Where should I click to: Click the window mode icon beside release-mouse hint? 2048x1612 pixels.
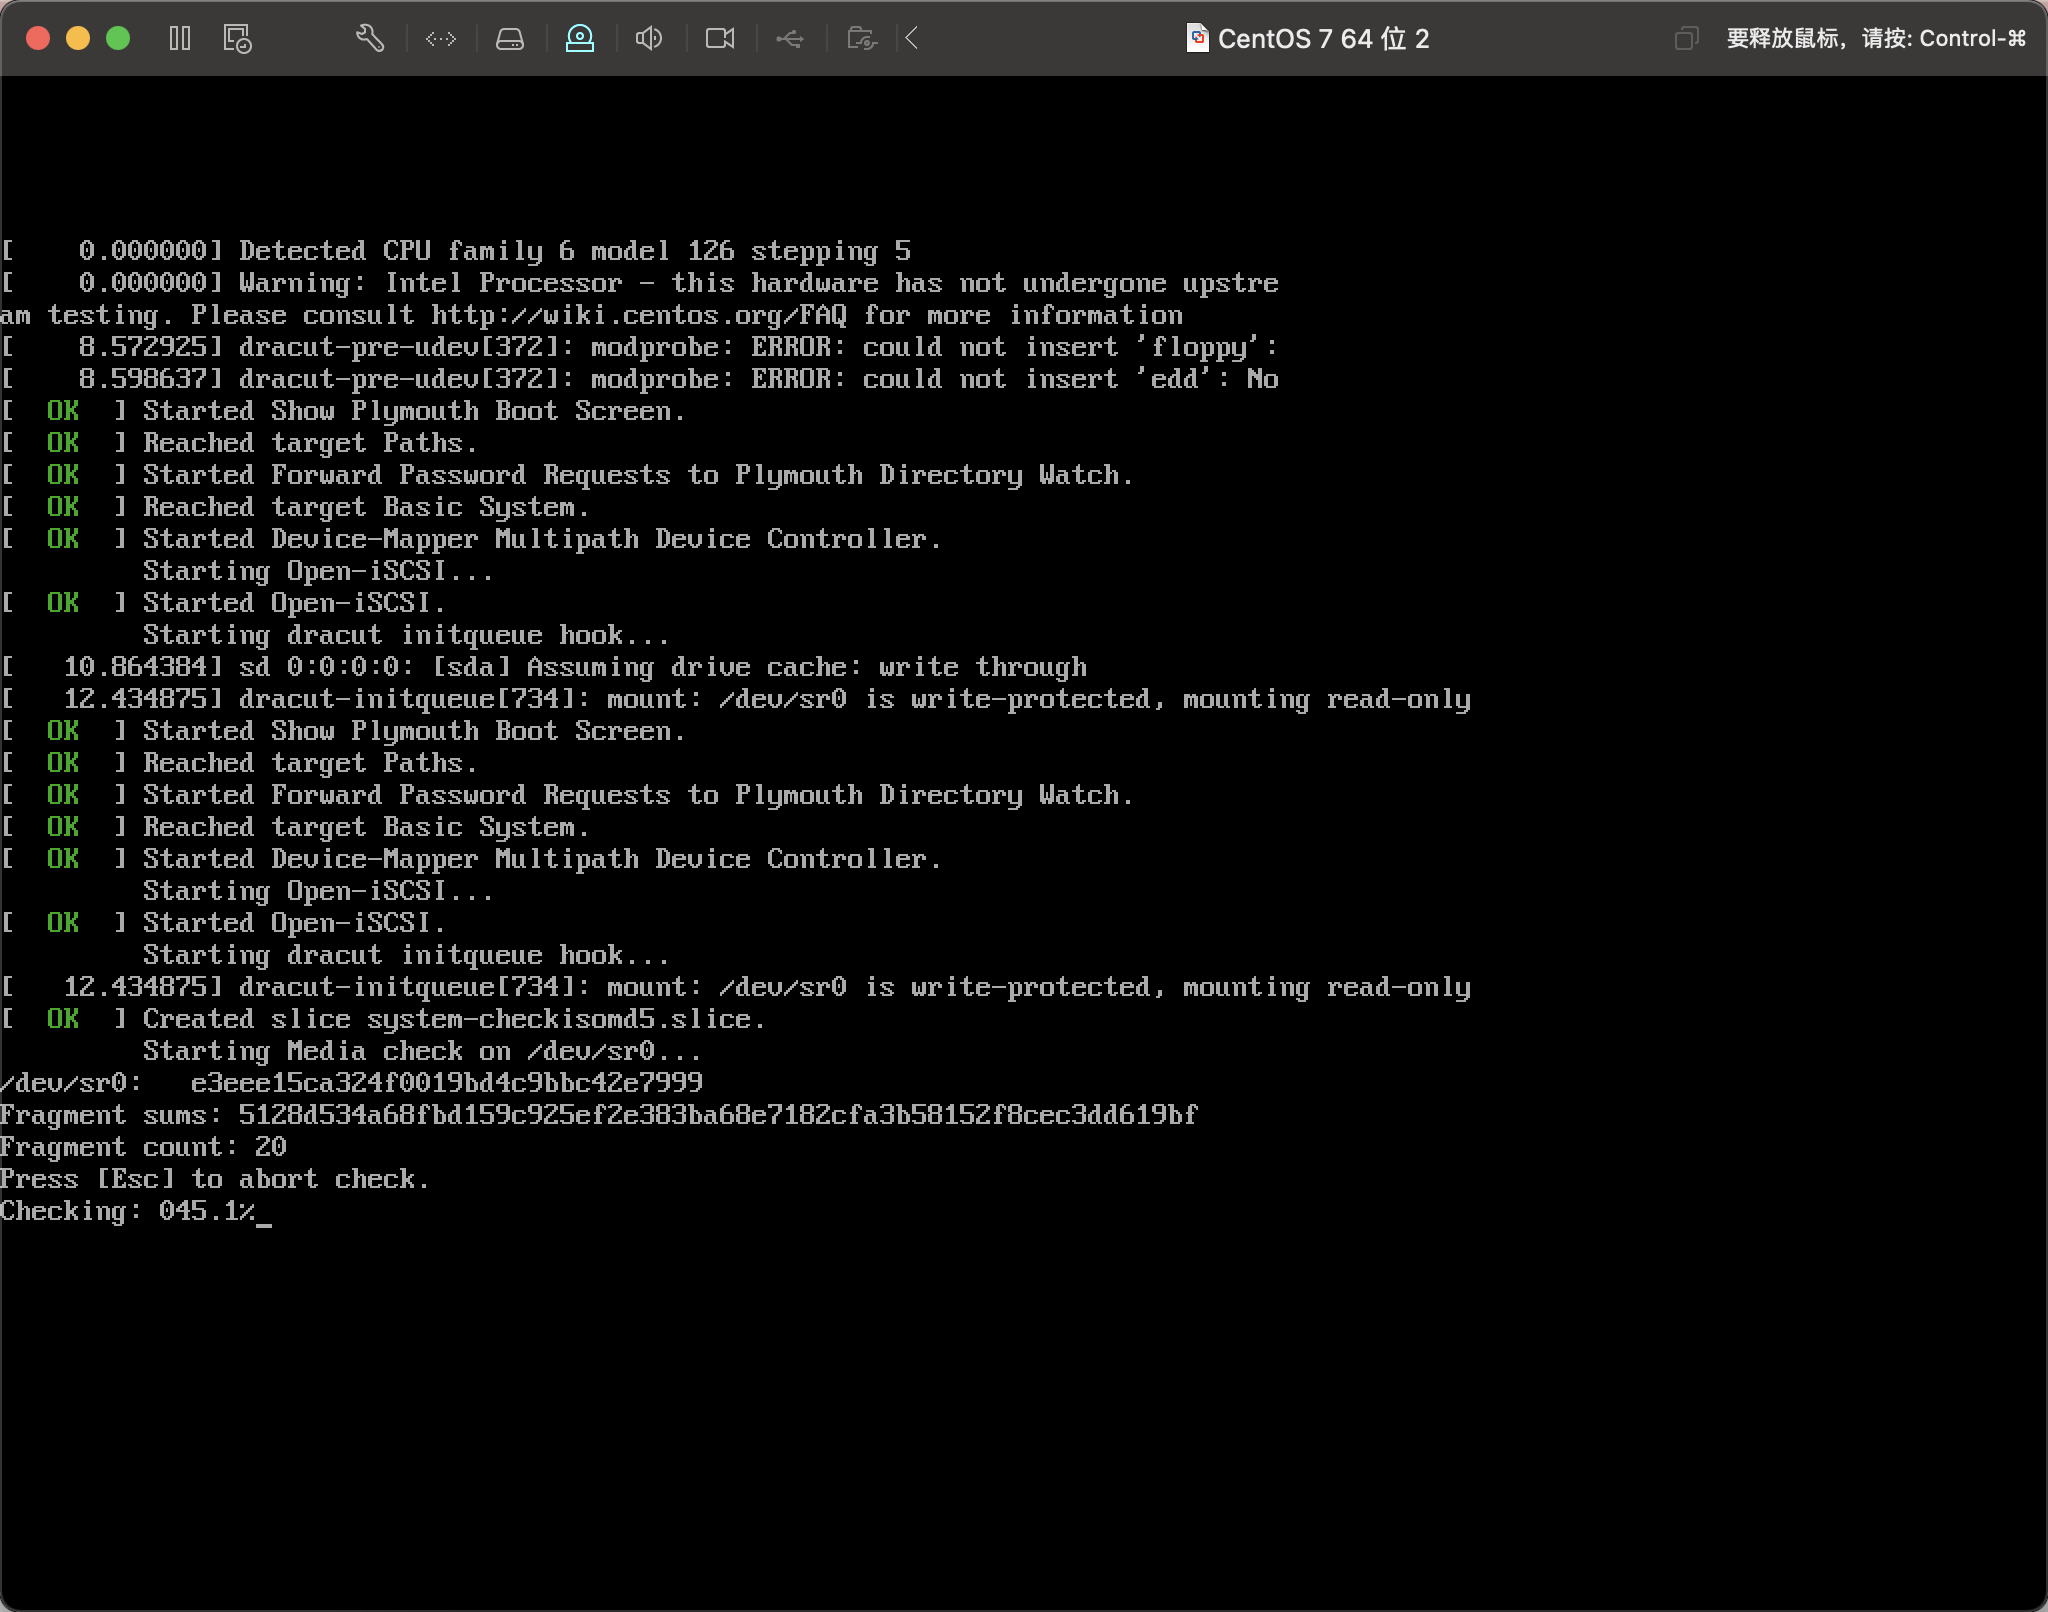coord(1687,39)
